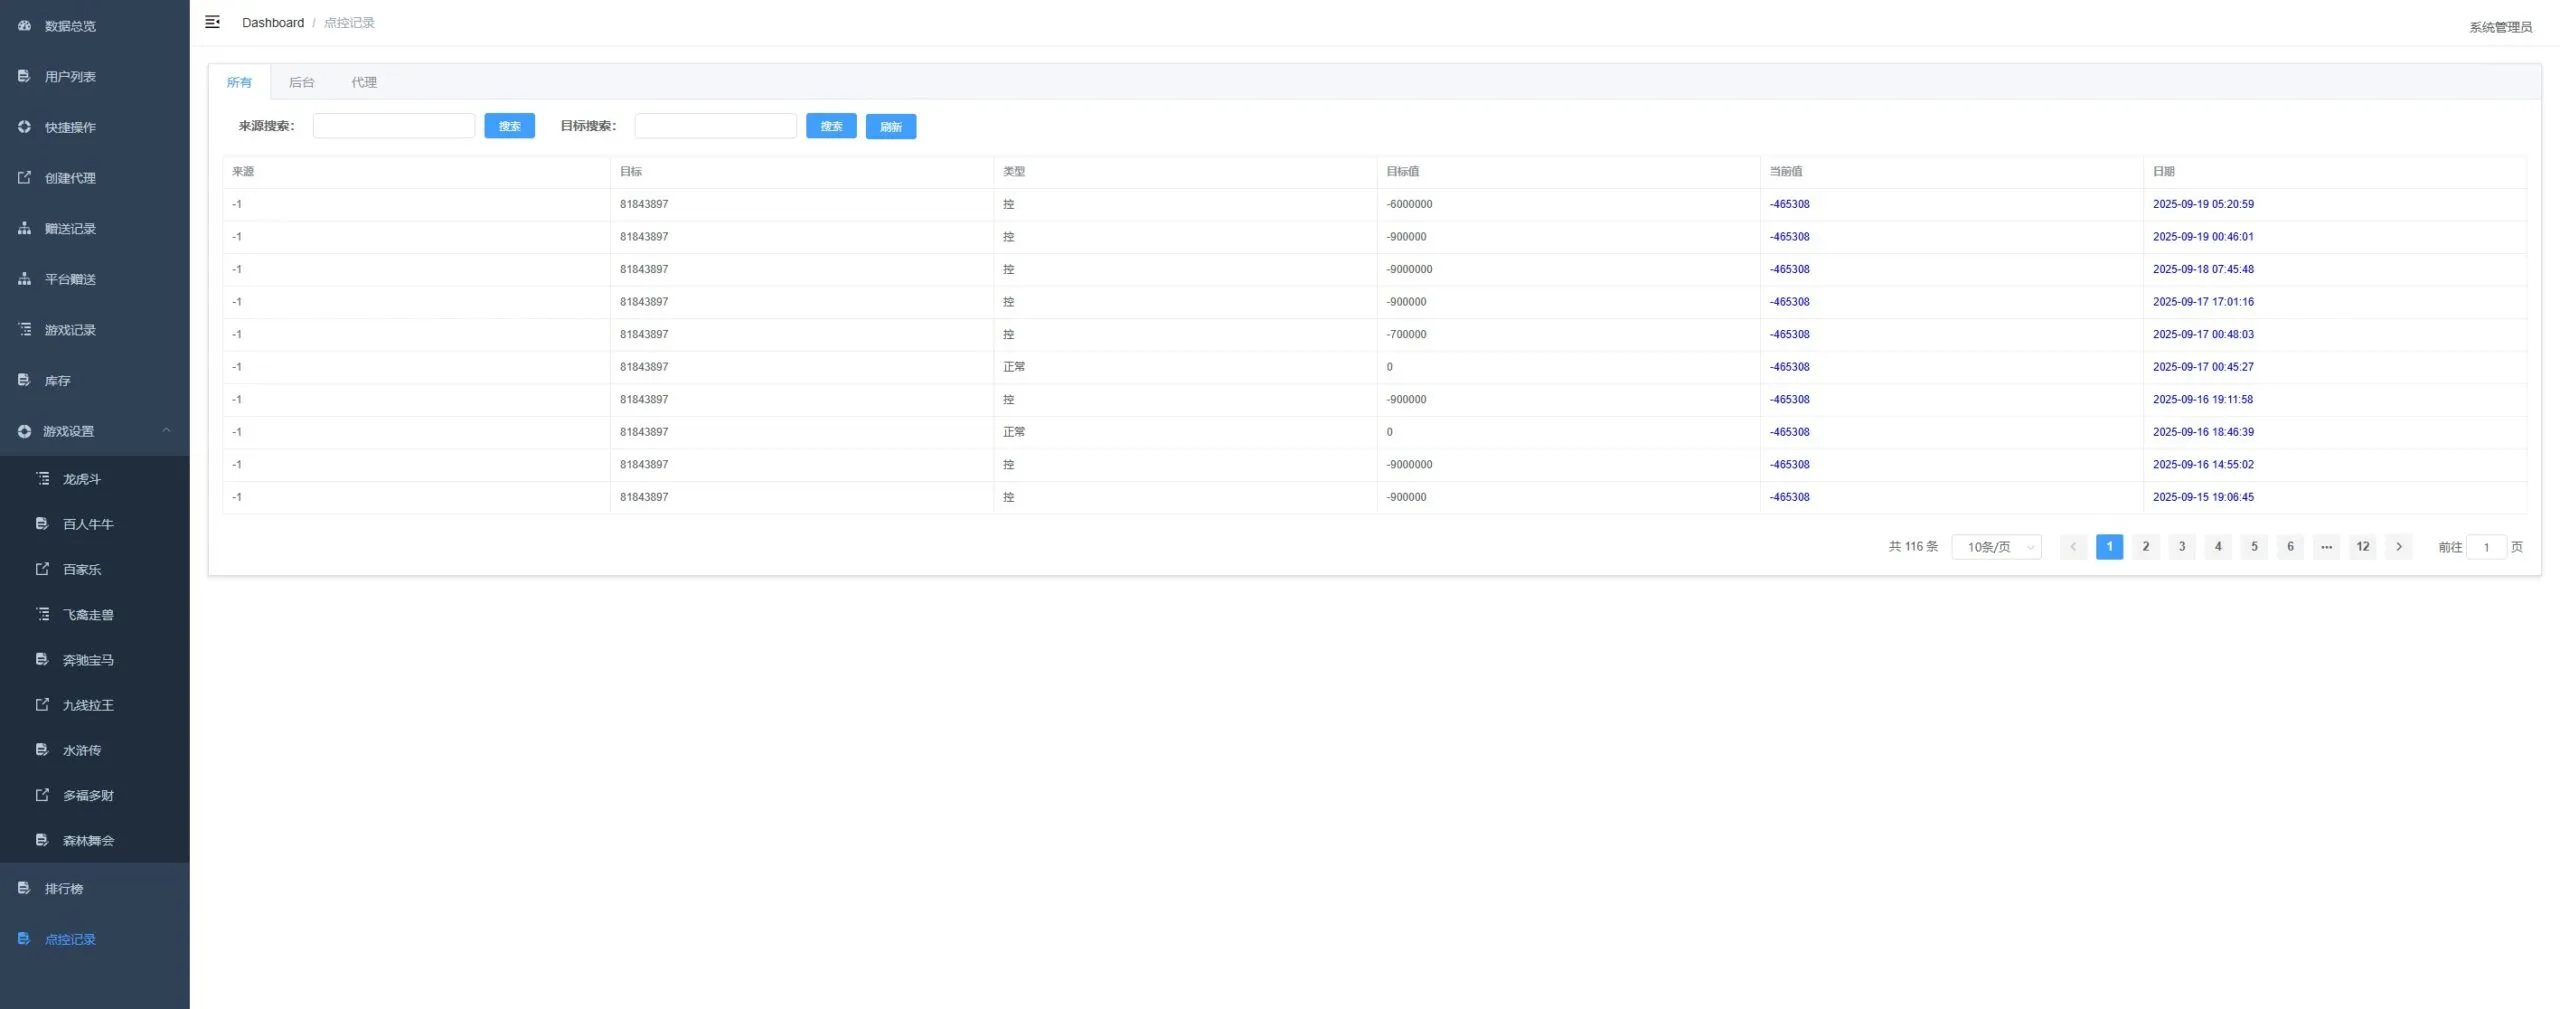Focus the 目标搜索 input field

pyautogui.click(x=716, y=126)
